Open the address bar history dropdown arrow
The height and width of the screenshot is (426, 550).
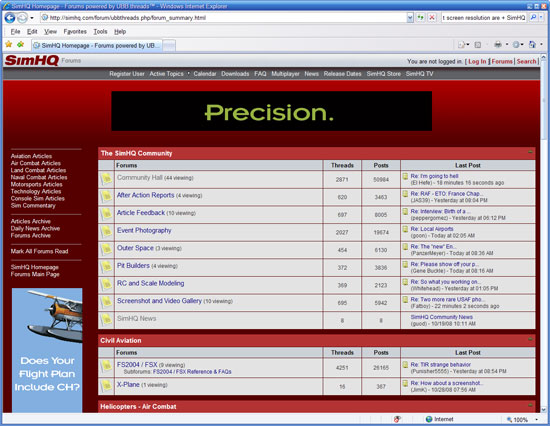[x=410, y=18]
